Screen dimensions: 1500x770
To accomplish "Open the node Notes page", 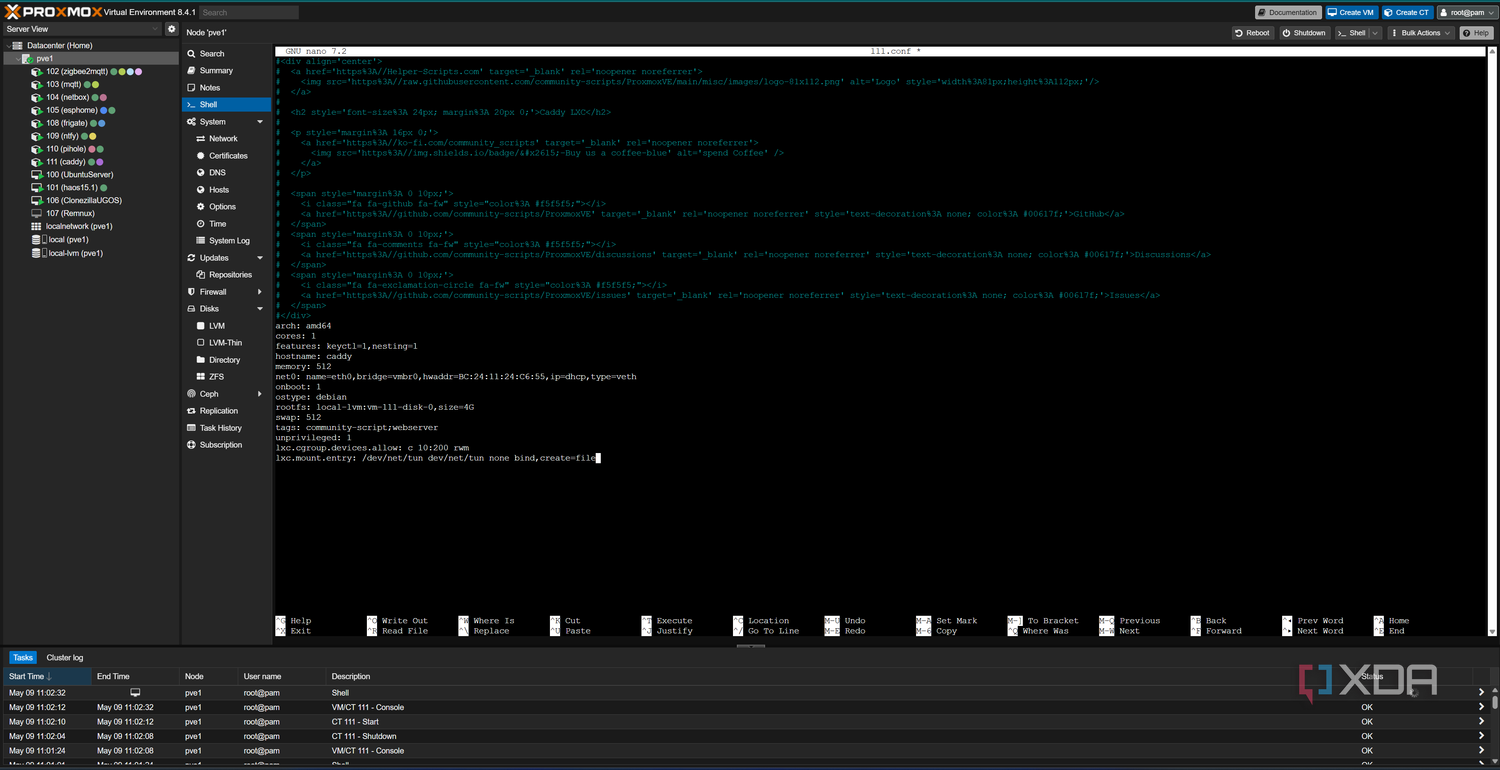I will click(226, 88).
